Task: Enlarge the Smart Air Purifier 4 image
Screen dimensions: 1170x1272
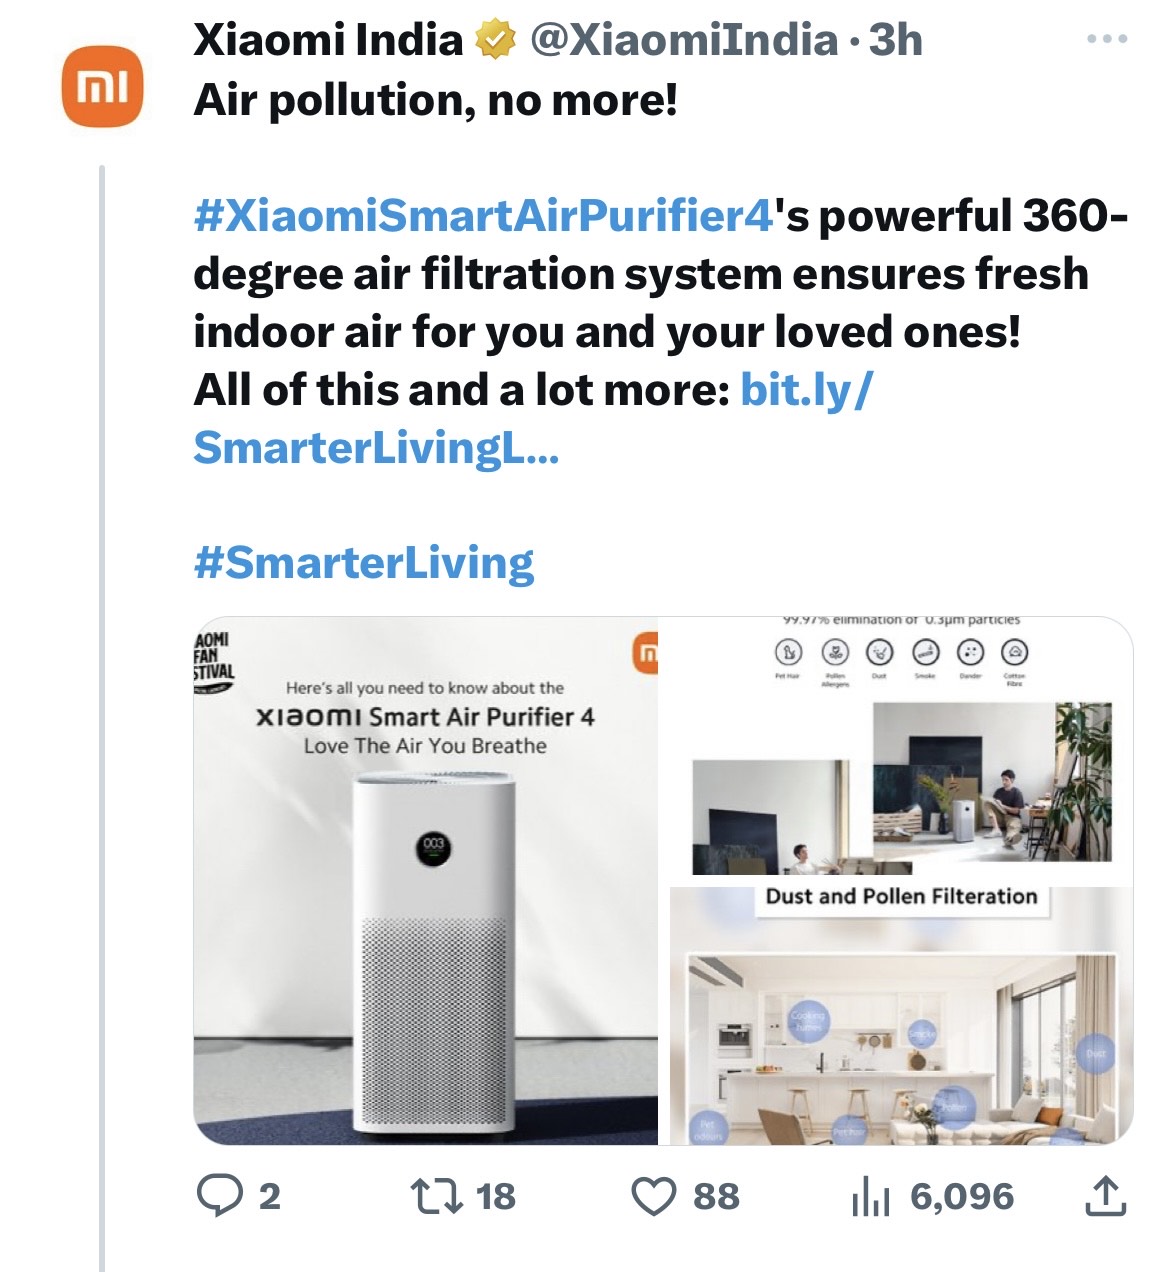Action: pos(425,881)
